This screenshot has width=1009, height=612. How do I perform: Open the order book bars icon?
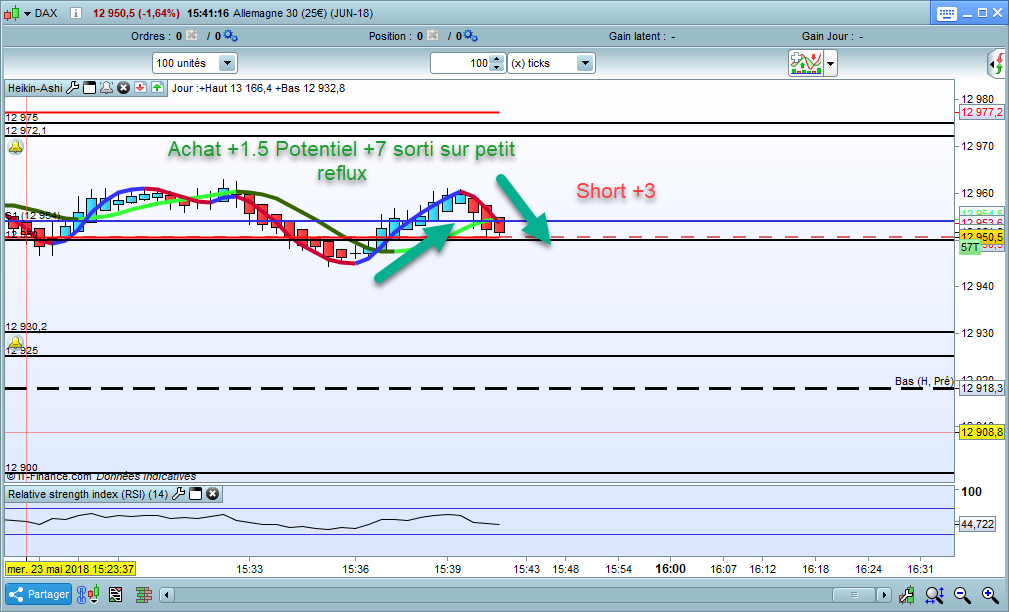(x=143, y=595)
